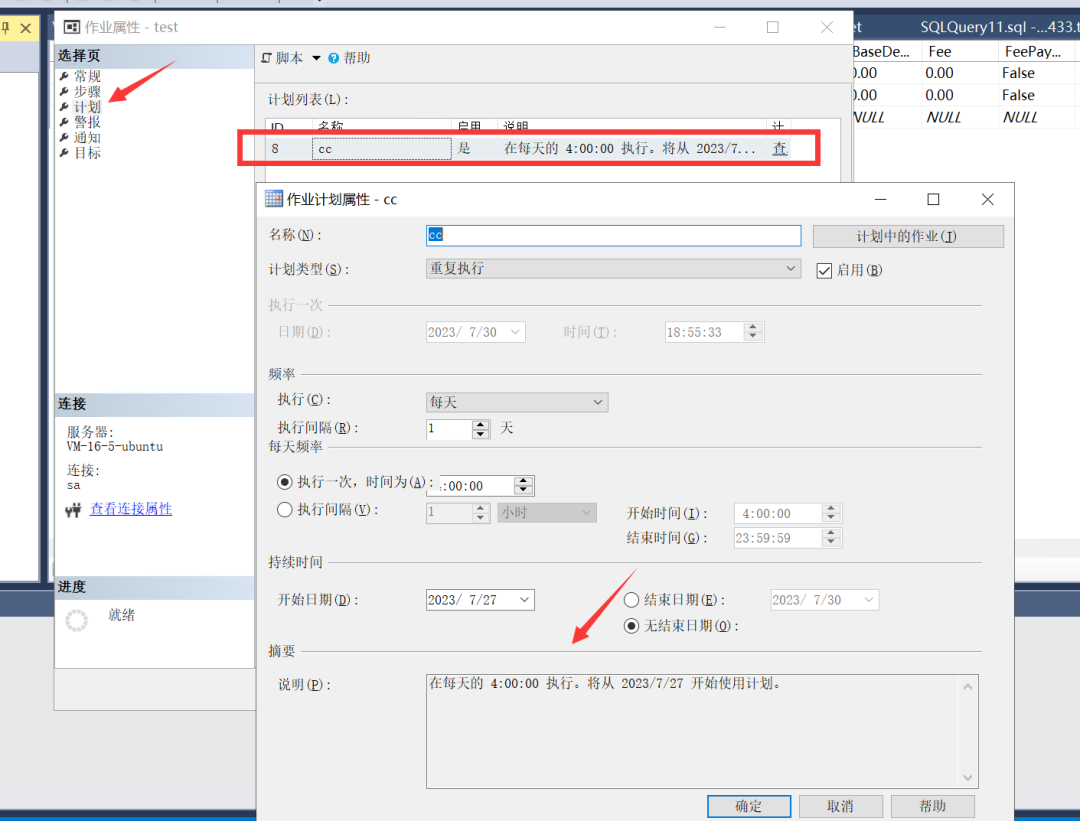Click the schedule row description text
This screenshot has width=1080, height=821.
coord(630,148)
